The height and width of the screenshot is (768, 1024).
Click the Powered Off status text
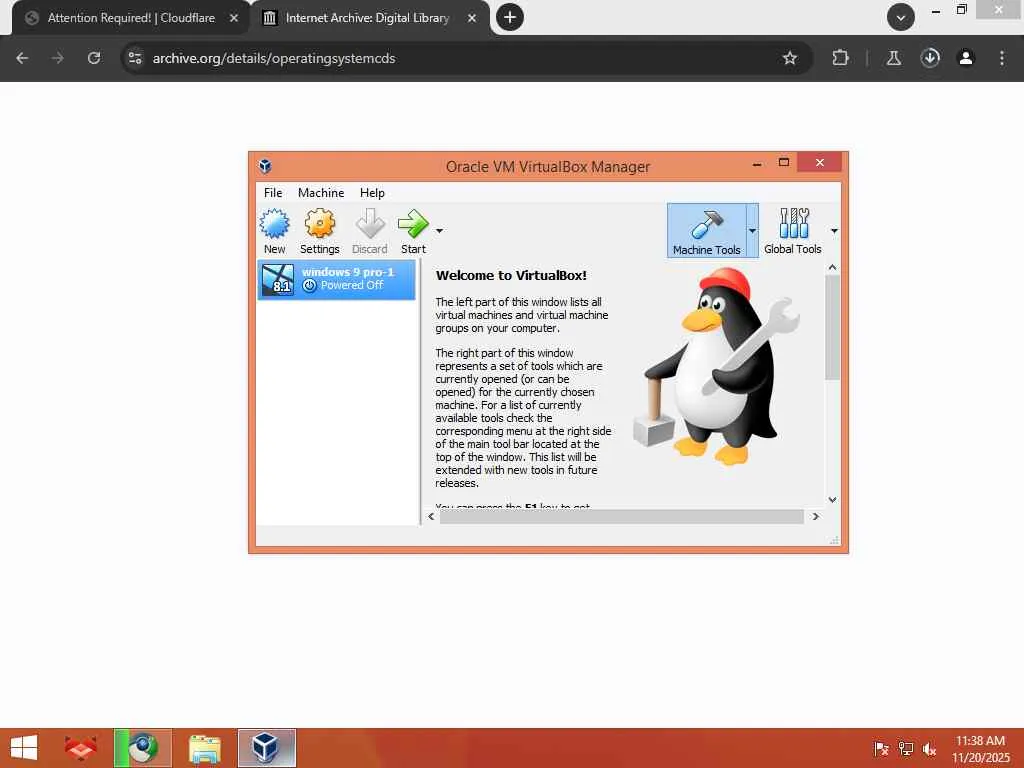click(351, 285)
